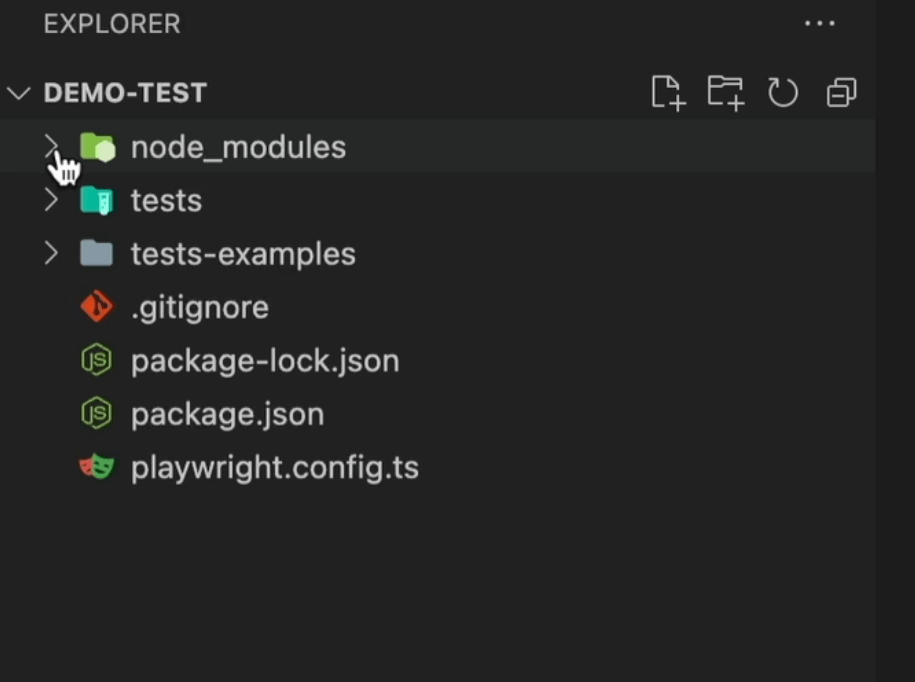The width and height of the screenshot is (915, 682).
Task: Select the package.json file name
Action: 227,414
